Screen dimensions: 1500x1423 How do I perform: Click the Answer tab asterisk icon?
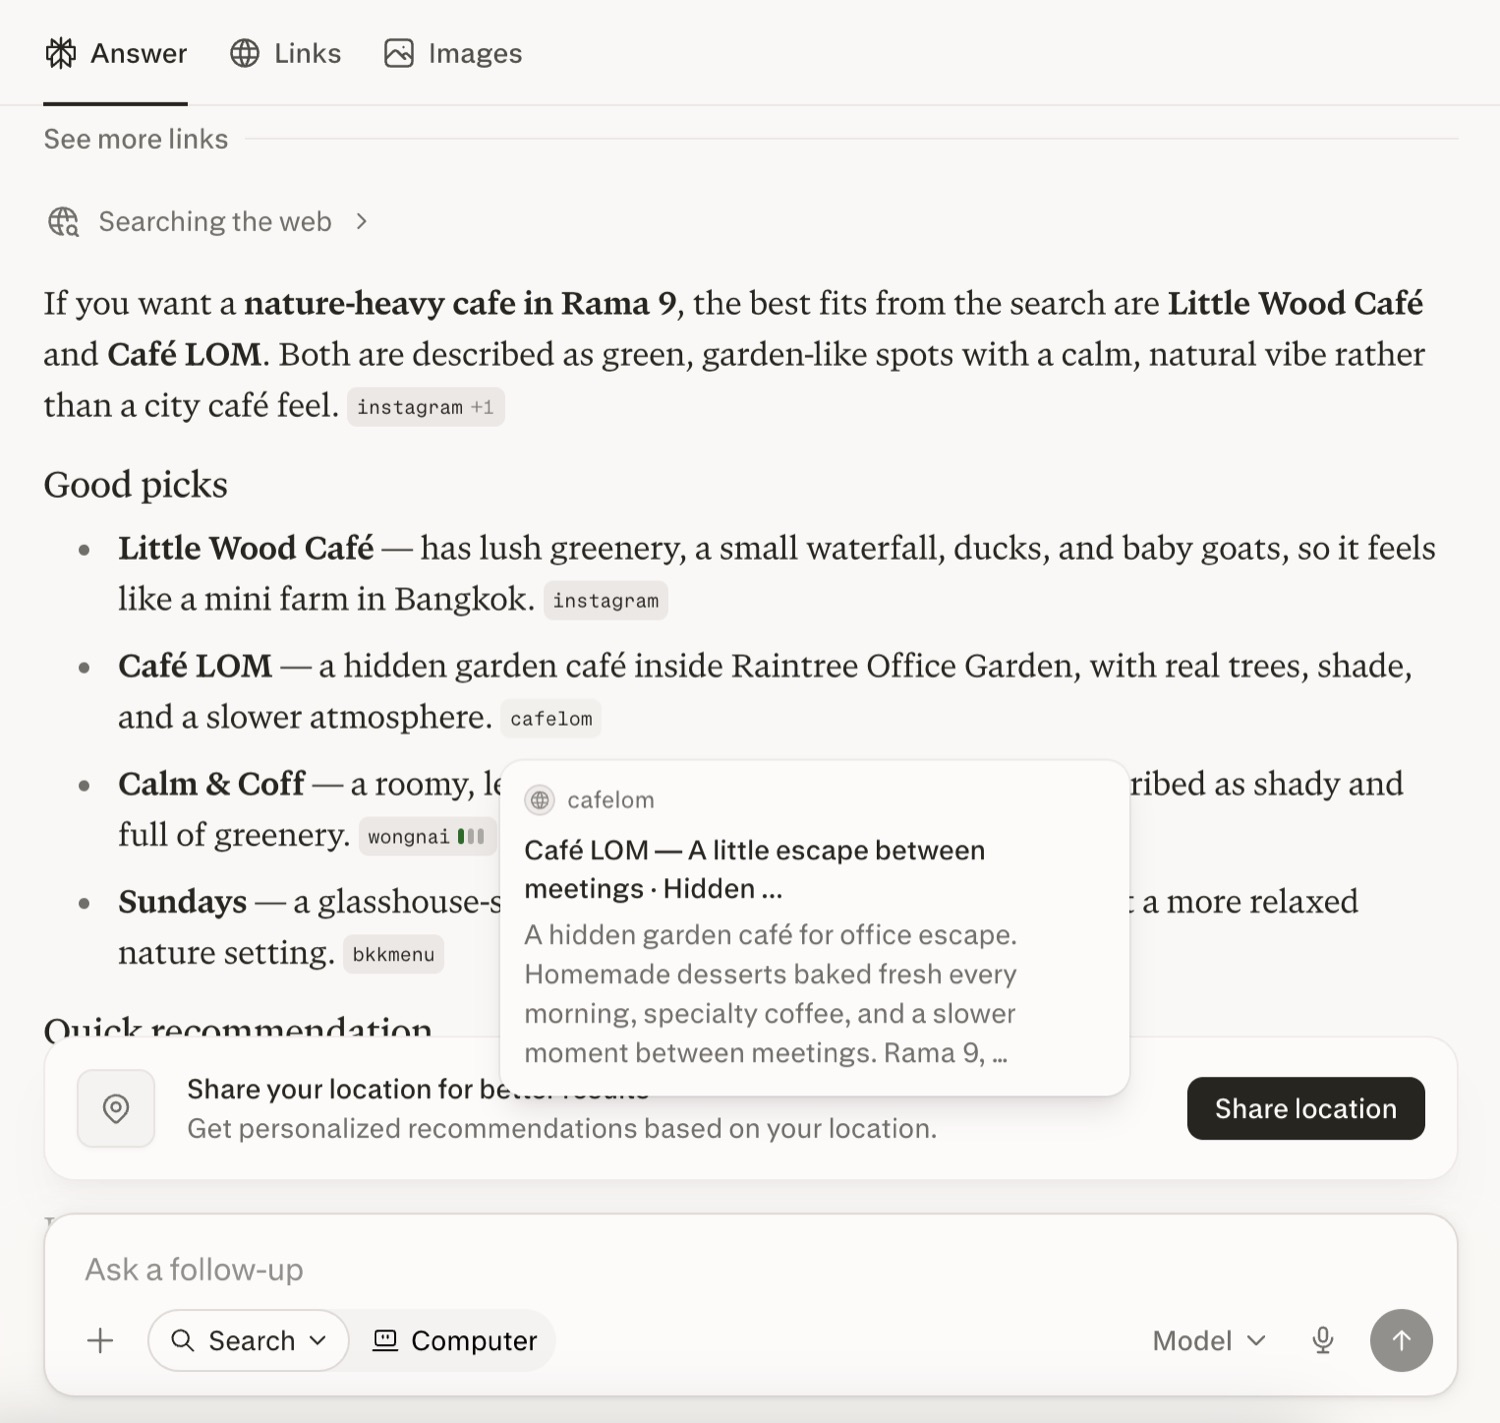click(x=61, y=53)
